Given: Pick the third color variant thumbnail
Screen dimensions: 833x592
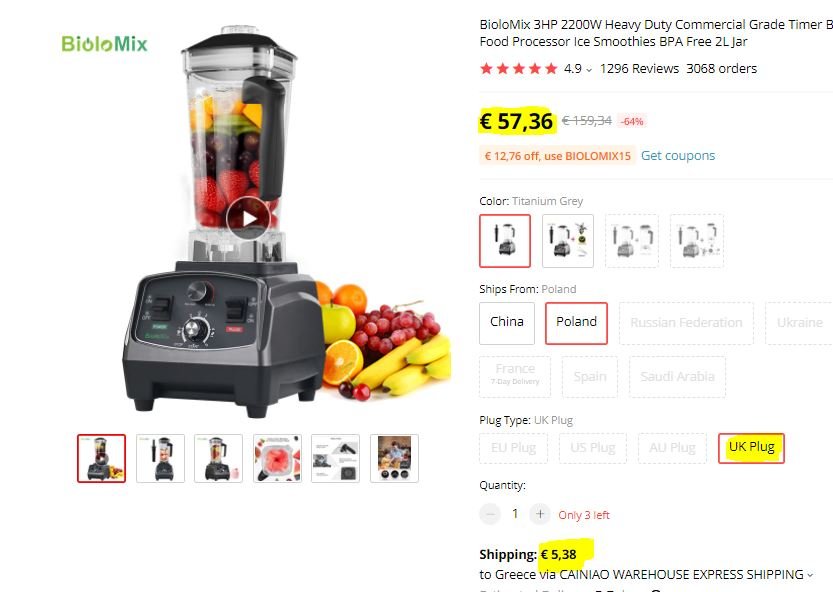Looking at the screenshot, I should click(x=632, y=241).
